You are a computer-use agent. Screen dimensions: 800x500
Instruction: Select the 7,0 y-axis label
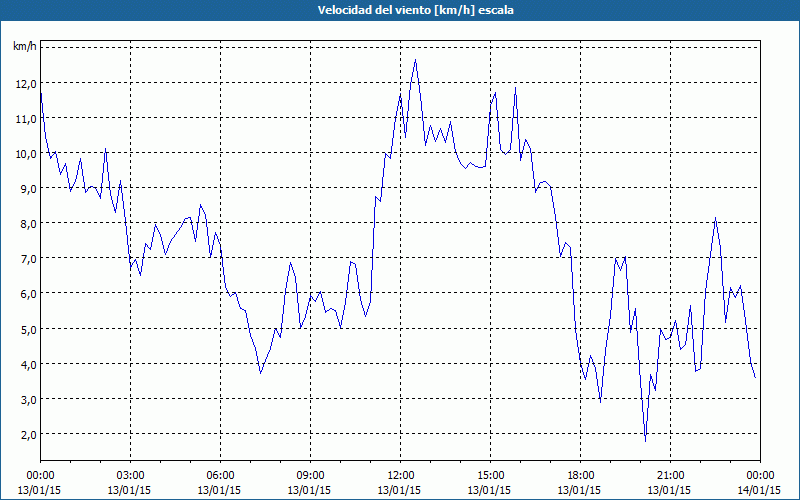(x=30, y=259)
